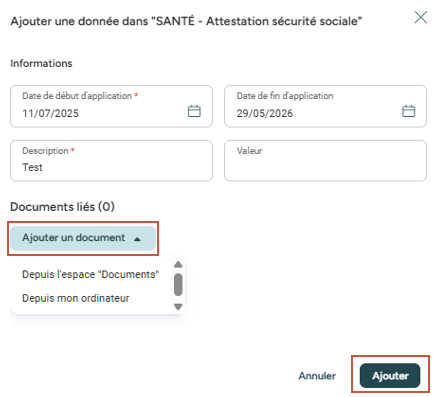Click the dialog title mentioning SANTÉ attestation
The height and width of the screenshot is (397, 441).
pos(186,21)
